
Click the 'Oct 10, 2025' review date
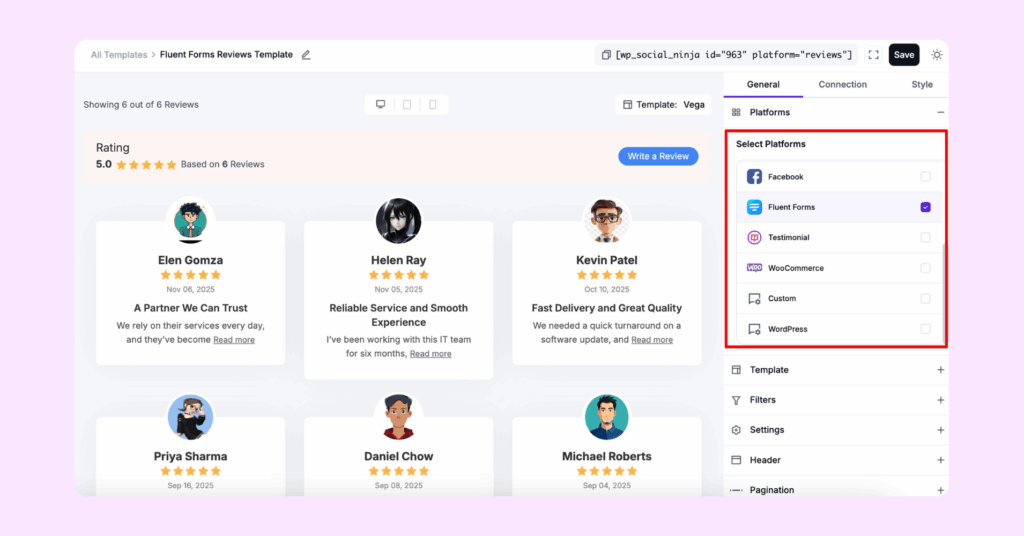(607, 289)
